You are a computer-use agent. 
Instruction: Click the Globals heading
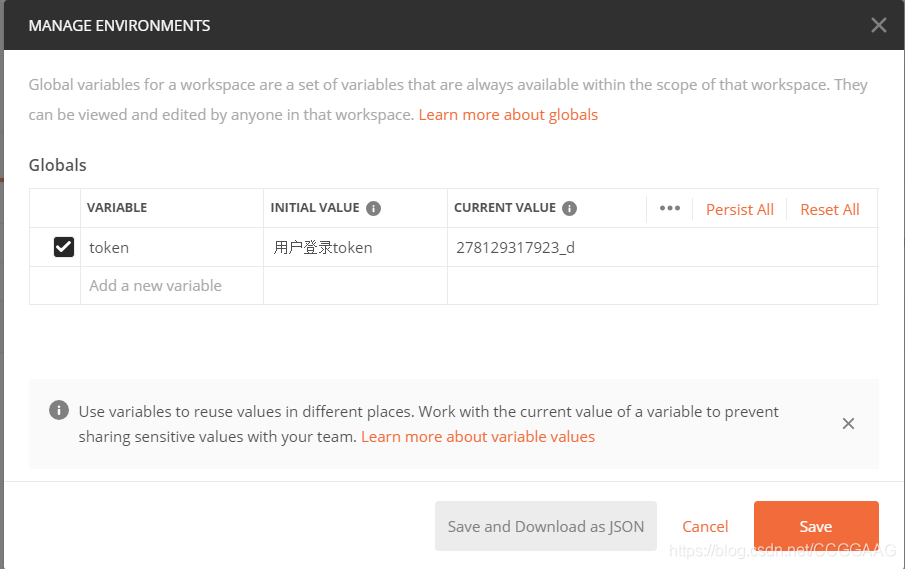coord(58,165)
